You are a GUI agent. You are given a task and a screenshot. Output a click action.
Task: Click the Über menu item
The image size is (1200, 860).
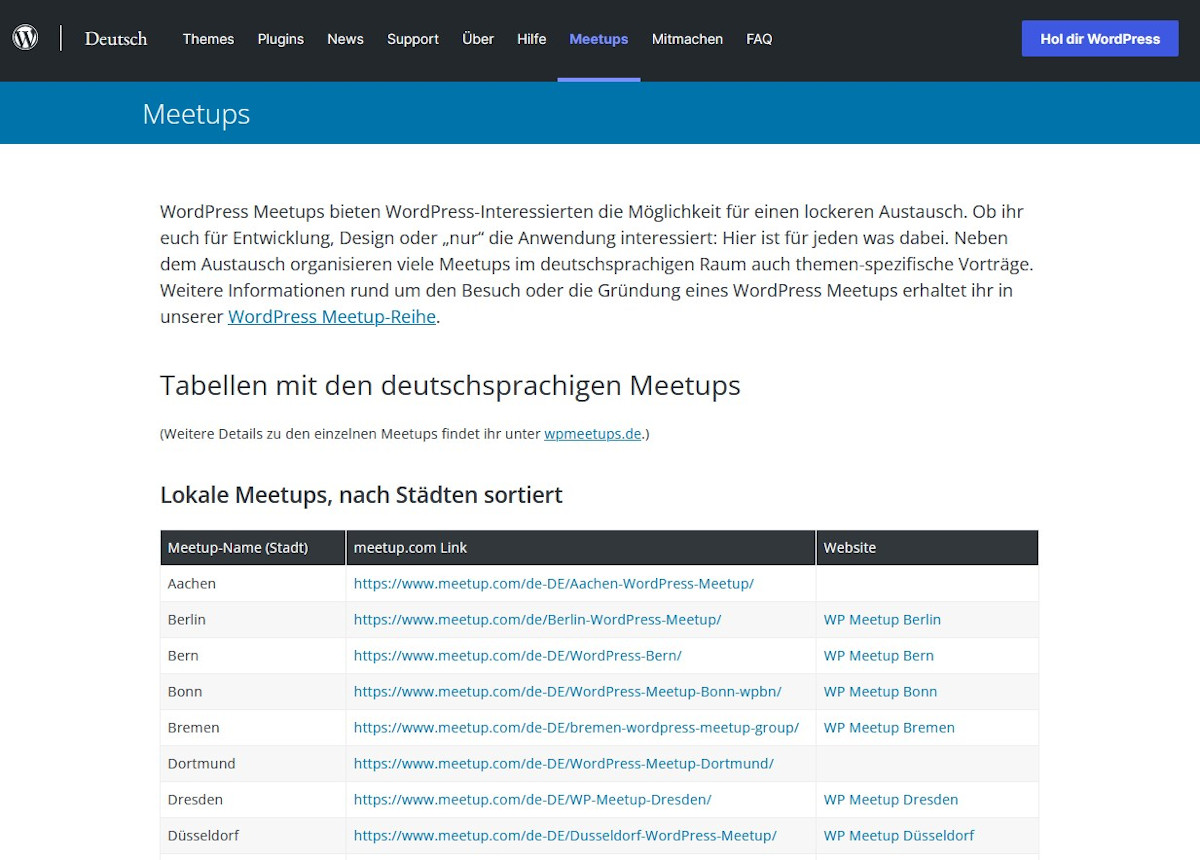pos(478,39)
